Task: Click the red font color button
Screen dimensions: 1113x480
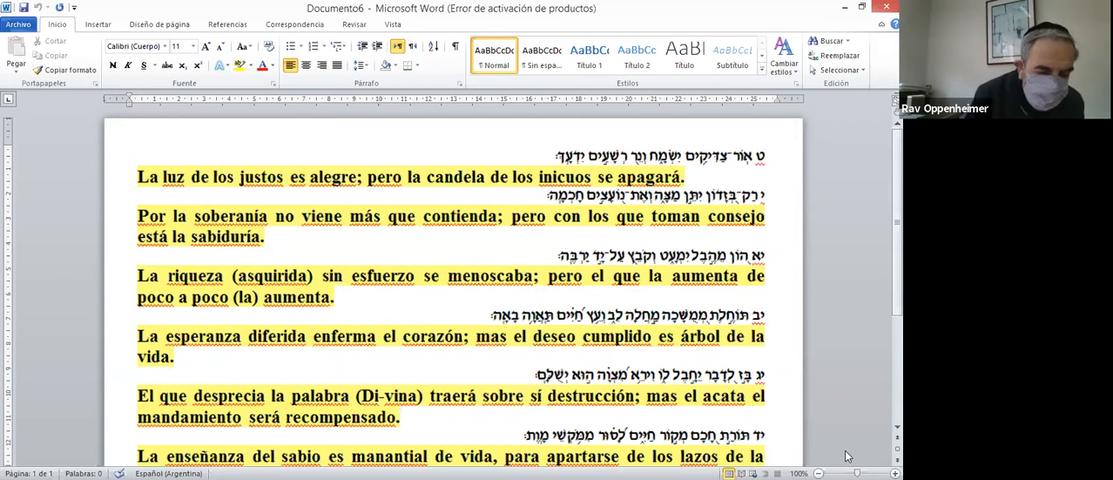Action: click(262, 65)
